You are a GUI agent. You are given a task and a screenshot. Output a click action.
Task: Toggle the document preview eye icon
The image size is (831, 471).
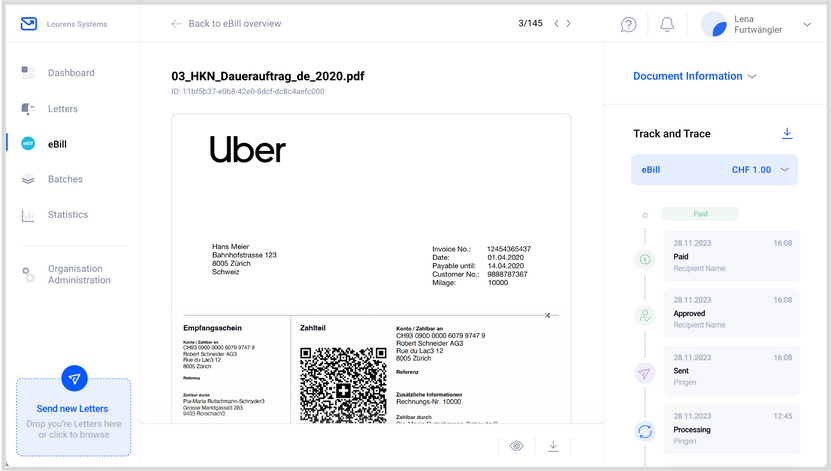point(517,446)
